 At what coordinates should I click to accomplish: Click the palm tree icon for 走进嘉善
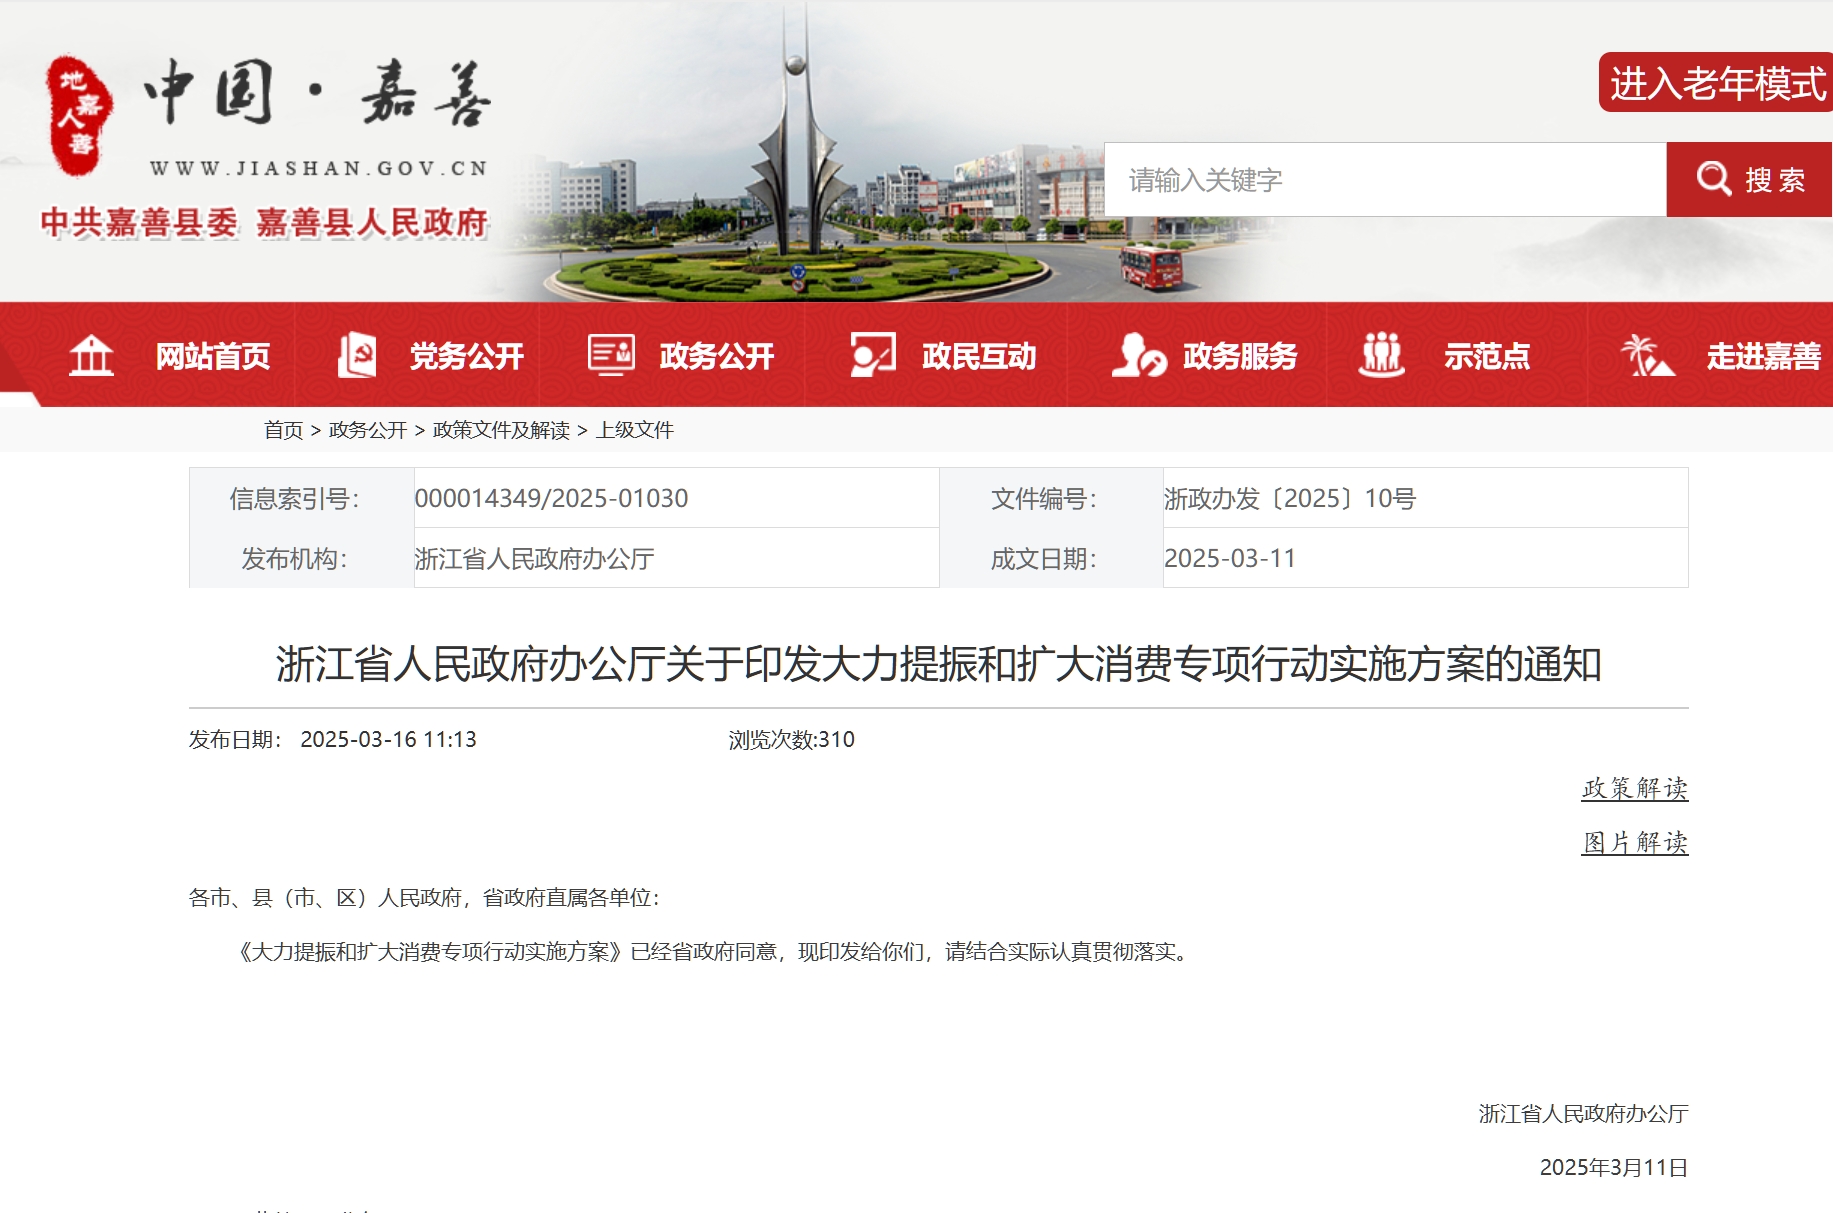[1646, 355]
